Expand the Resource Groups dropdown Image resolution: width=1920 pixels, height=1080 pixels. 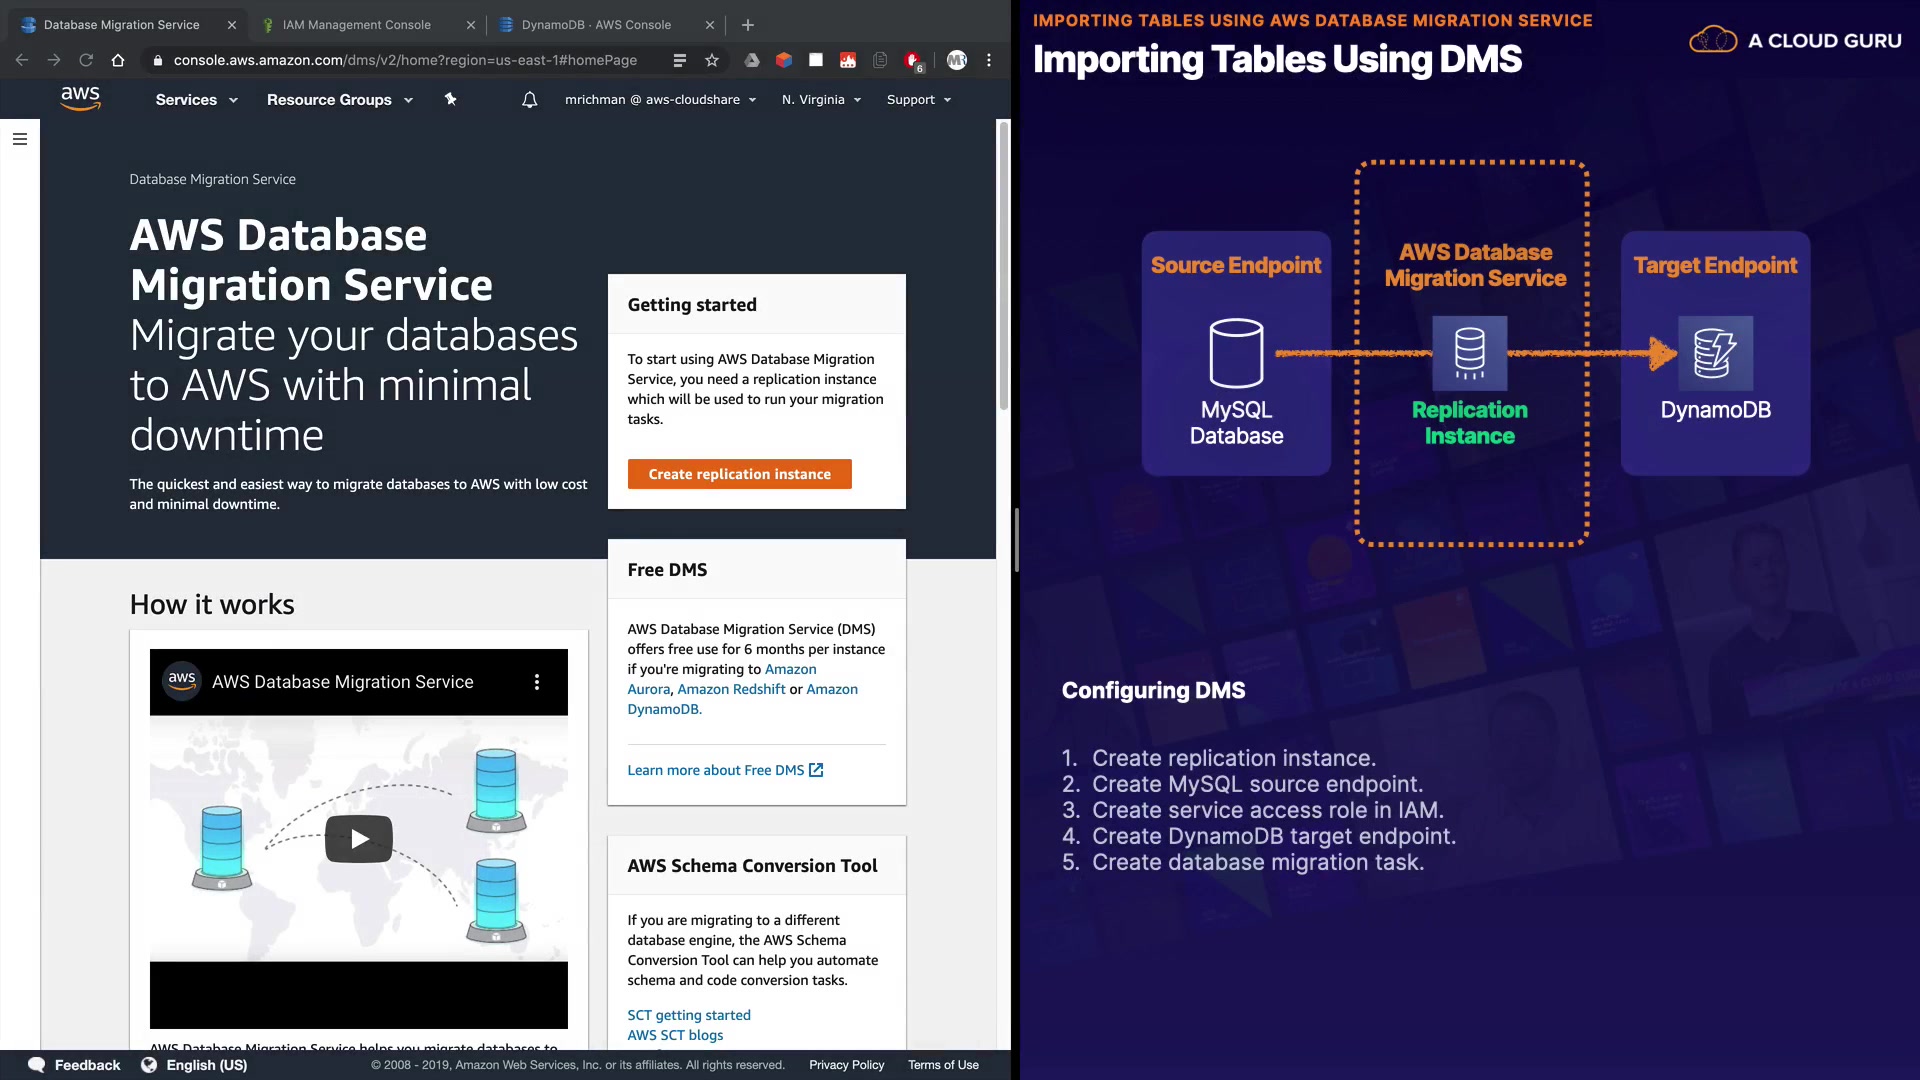[339, 100]
